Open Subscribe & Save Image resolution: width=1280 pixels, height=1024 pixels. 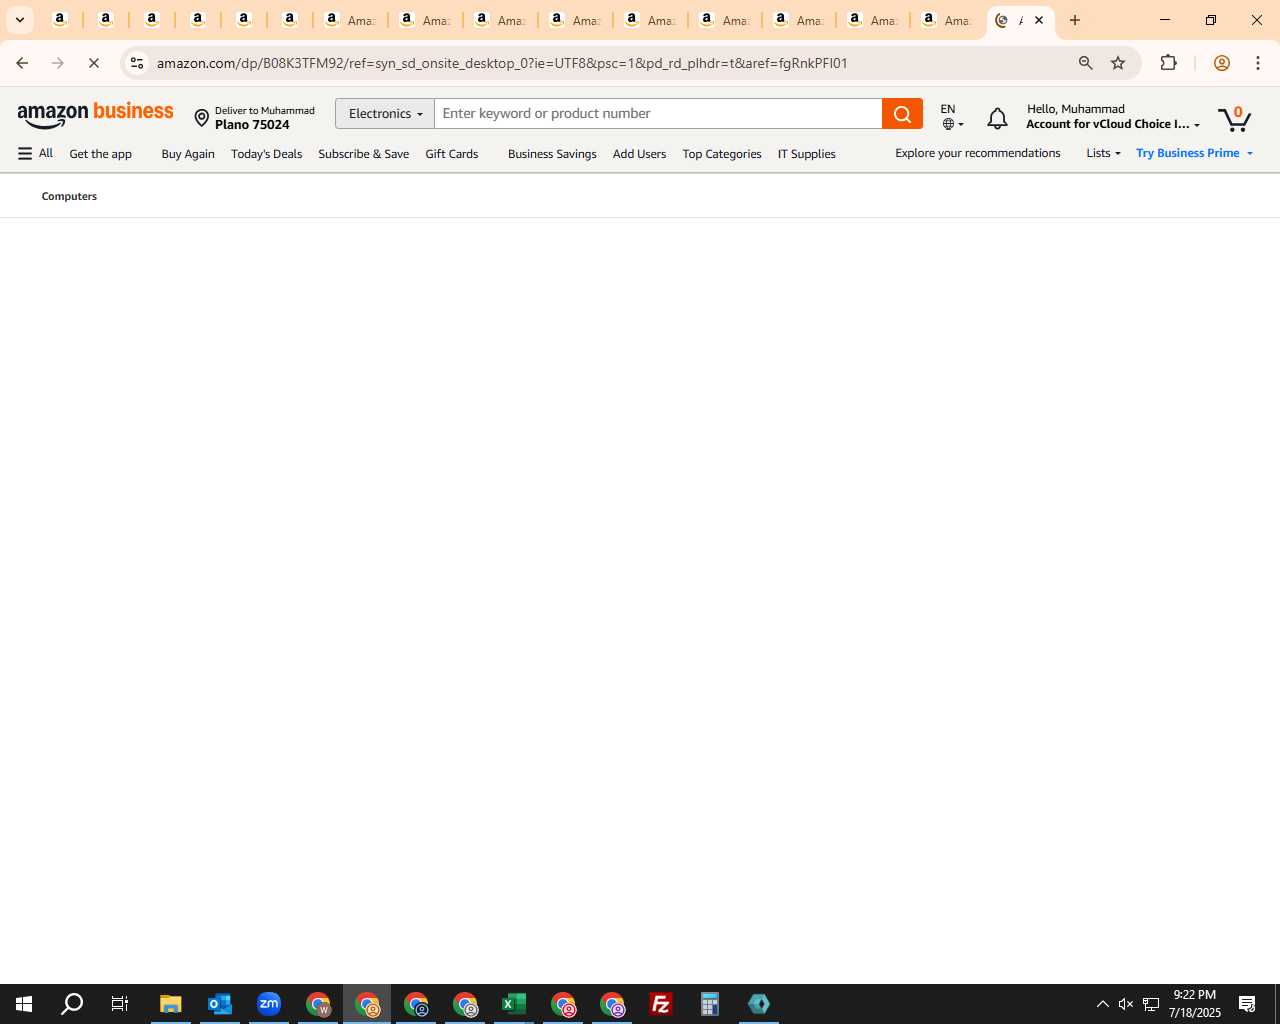tap(363, 154)
